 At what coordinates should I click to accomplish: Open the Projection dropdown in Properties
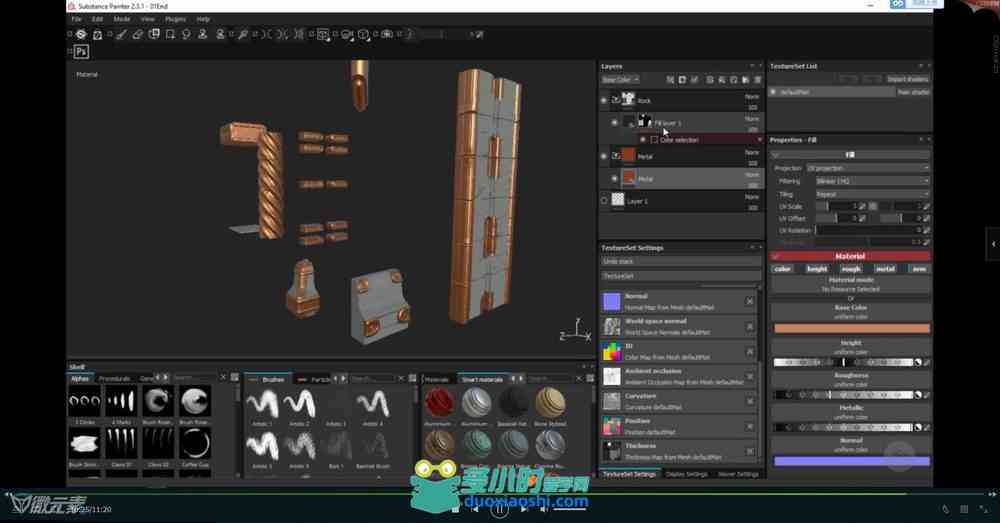pyautogui.click(x=867, y=168)
